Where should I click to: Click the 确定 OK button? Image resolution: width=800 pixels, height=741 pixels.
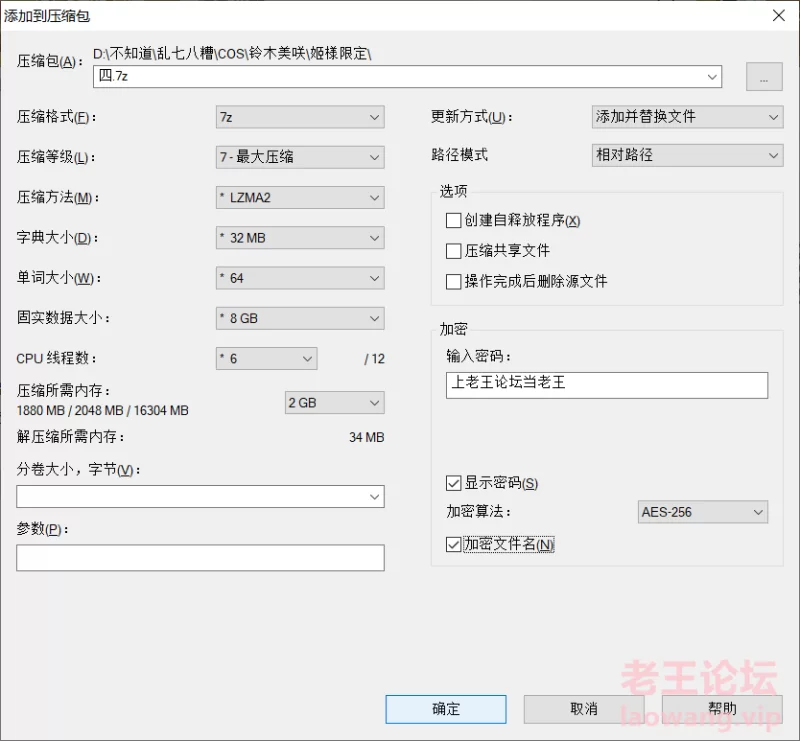(x=446, y=709)
